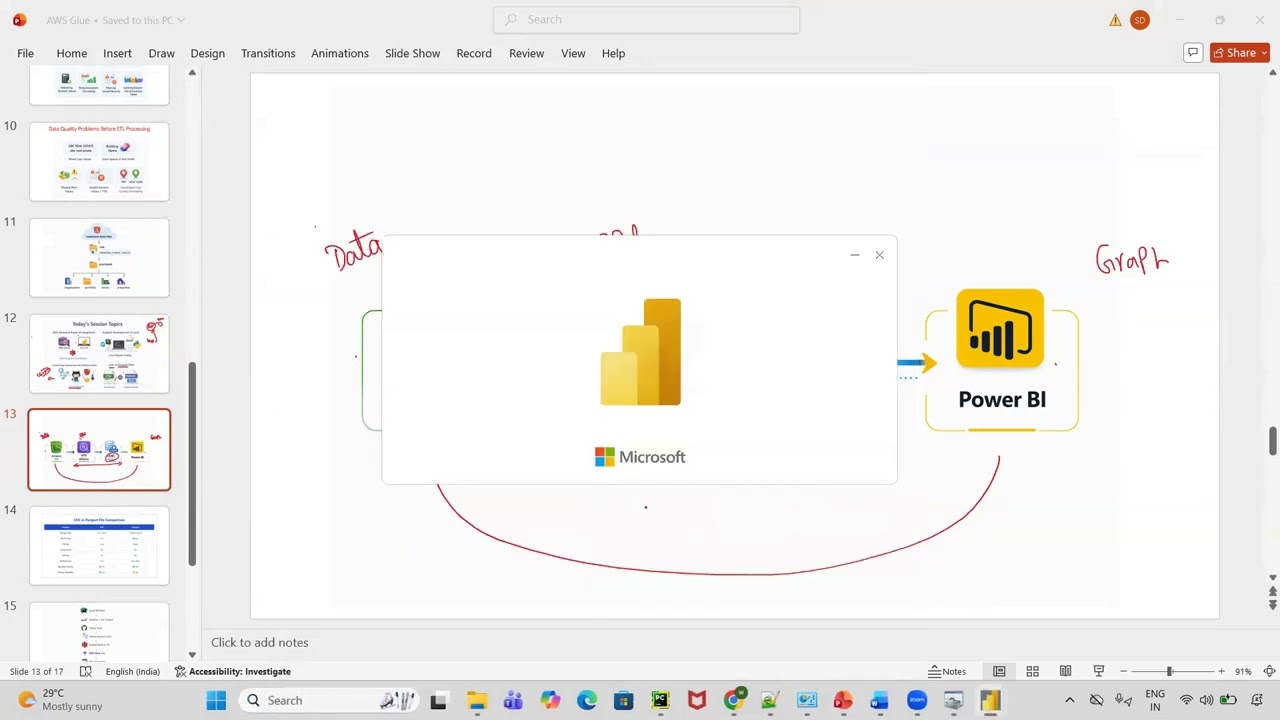Switch to Normal view
This screenshot has width=1280, height=720.
point(999,671)
